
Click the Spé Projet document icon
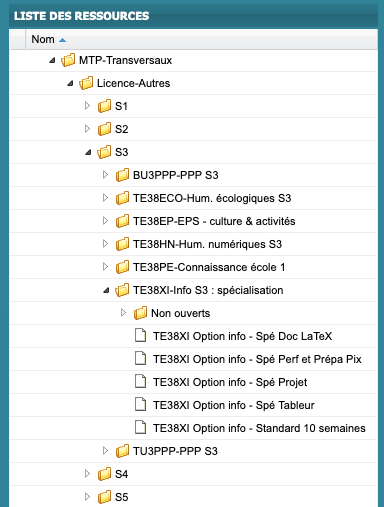(x=140, y=382)
